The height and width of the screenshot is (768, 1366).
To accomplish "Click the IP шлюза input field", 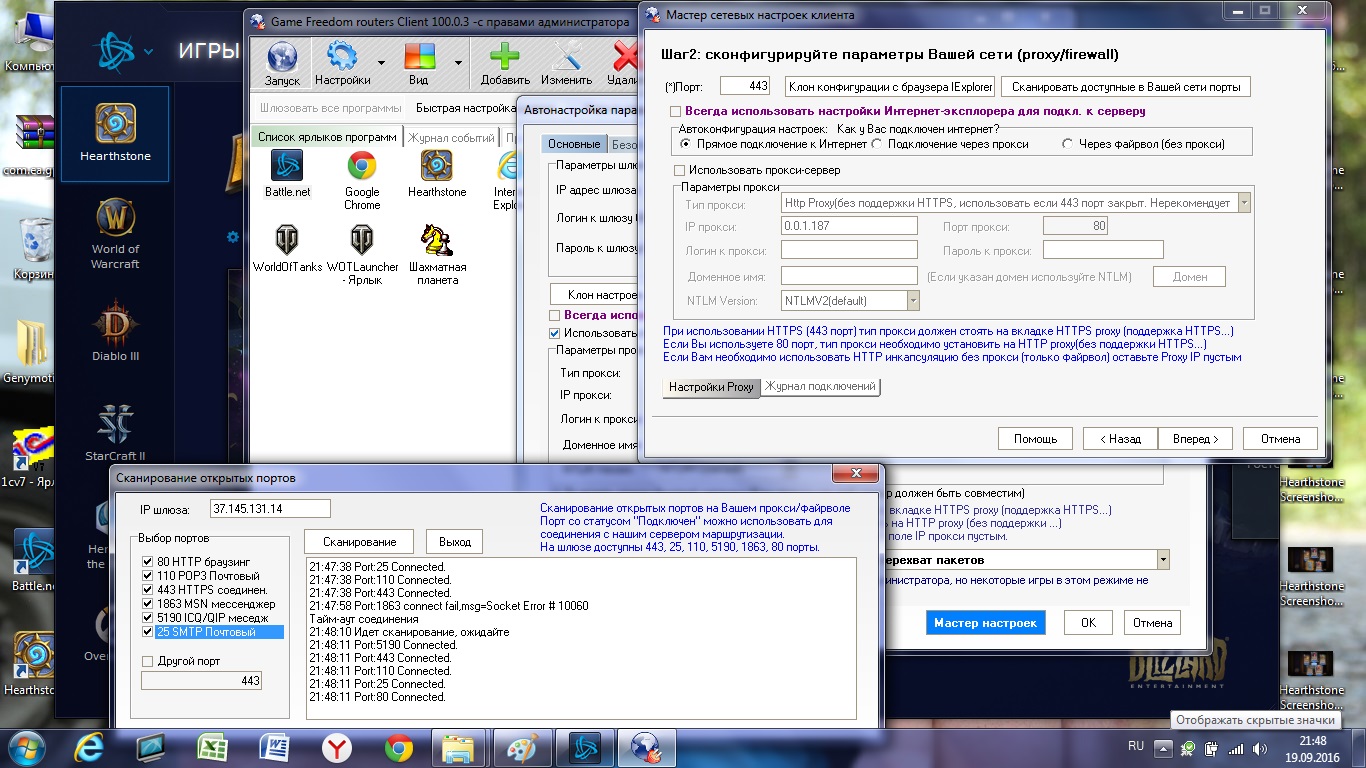I will 270,509.
